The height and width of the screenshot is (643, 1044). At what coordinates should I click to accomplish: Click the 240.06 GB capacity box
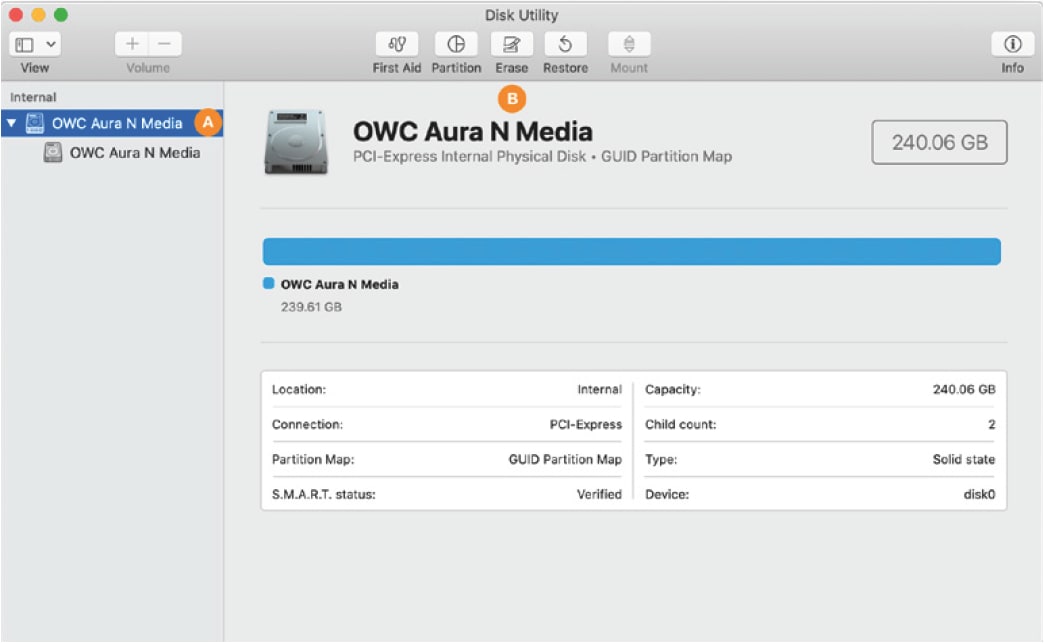[x=939, y=143]
